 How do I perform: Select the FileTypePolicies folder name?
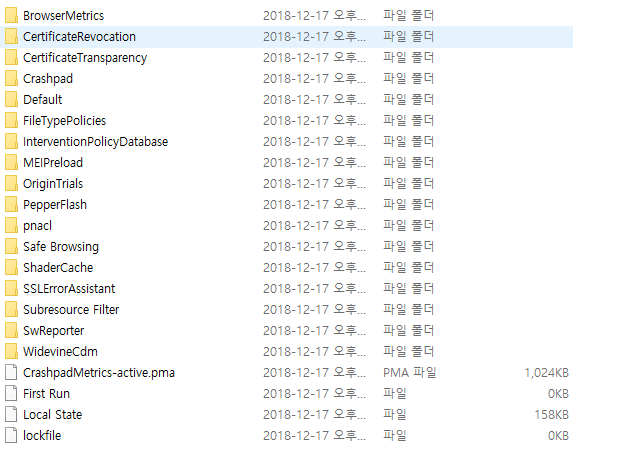64,121
